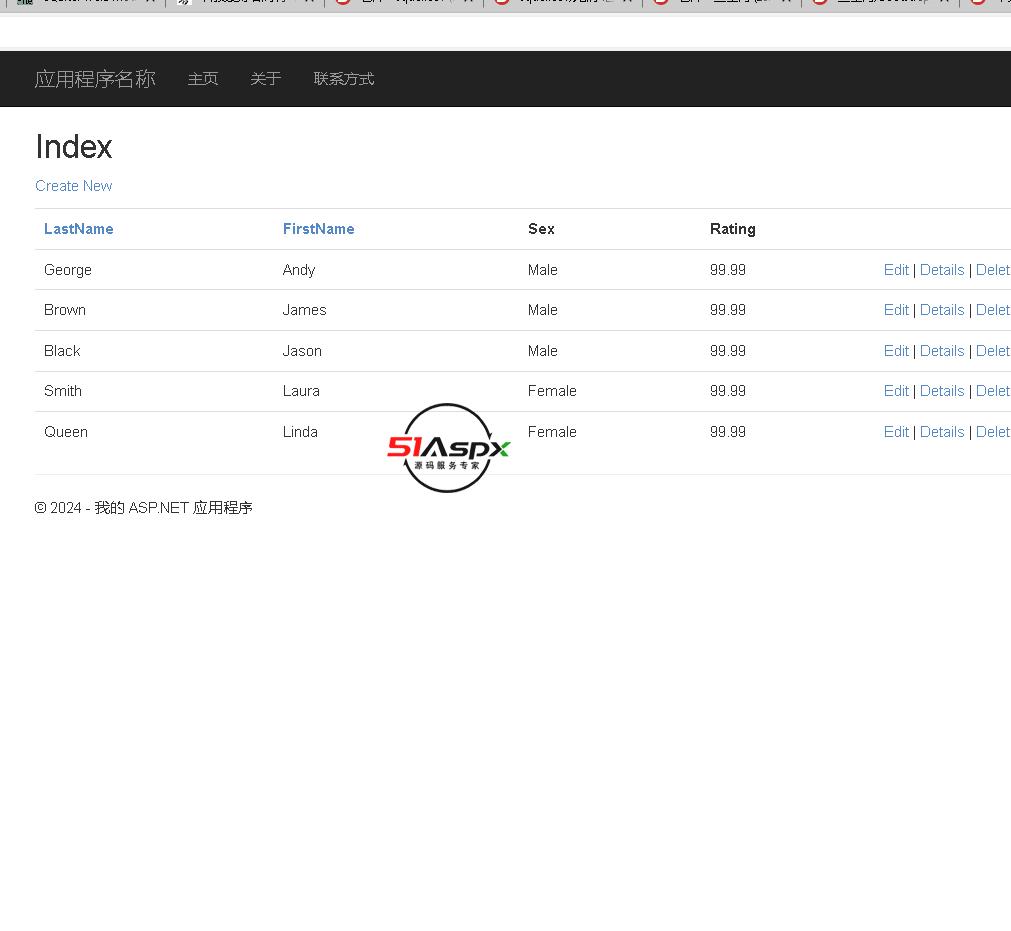
Task: Open the 应用程序名称 brand link
Action: pyautogui.click(x=95, y=79)
